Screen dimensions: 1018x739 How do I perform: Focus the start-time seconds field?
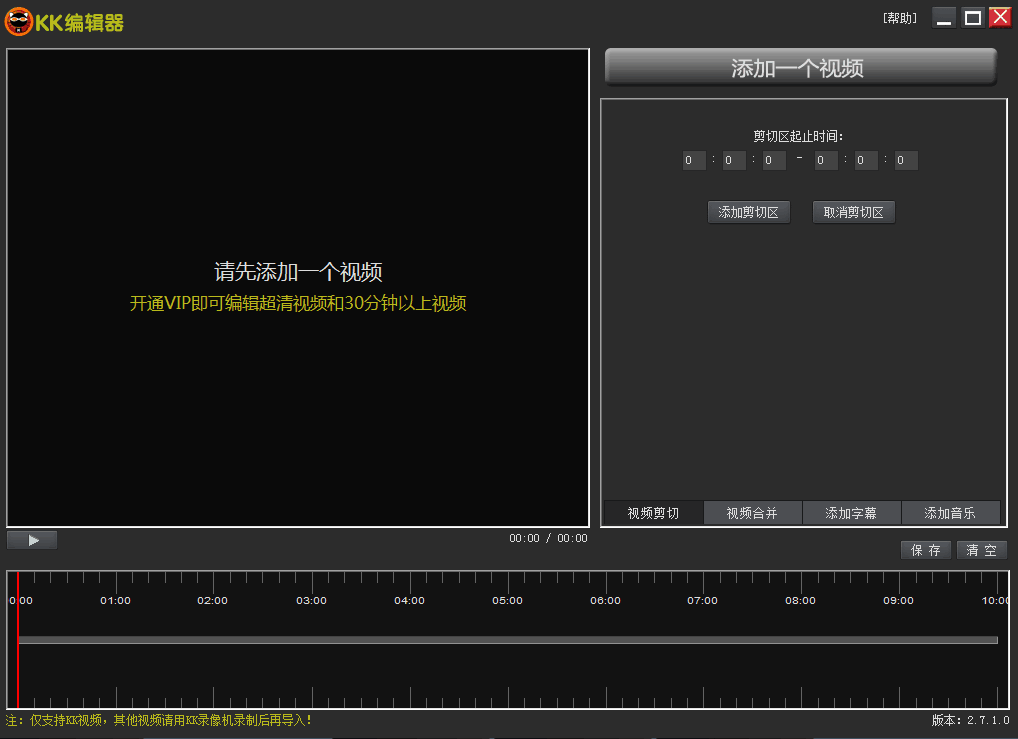(775, 160)
